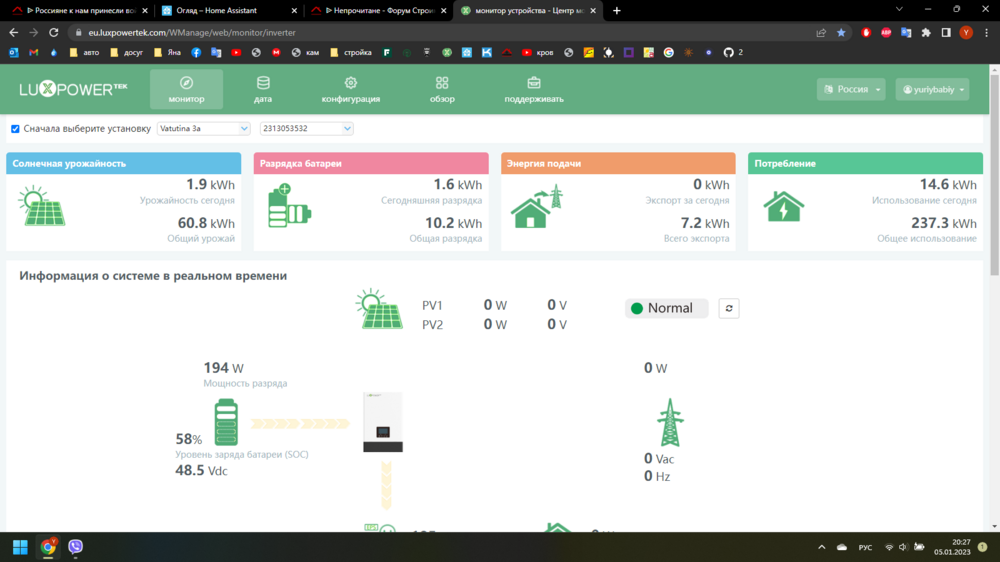Click the РУС language indicator in tray
1000x562 pixels.
point(865,547)
